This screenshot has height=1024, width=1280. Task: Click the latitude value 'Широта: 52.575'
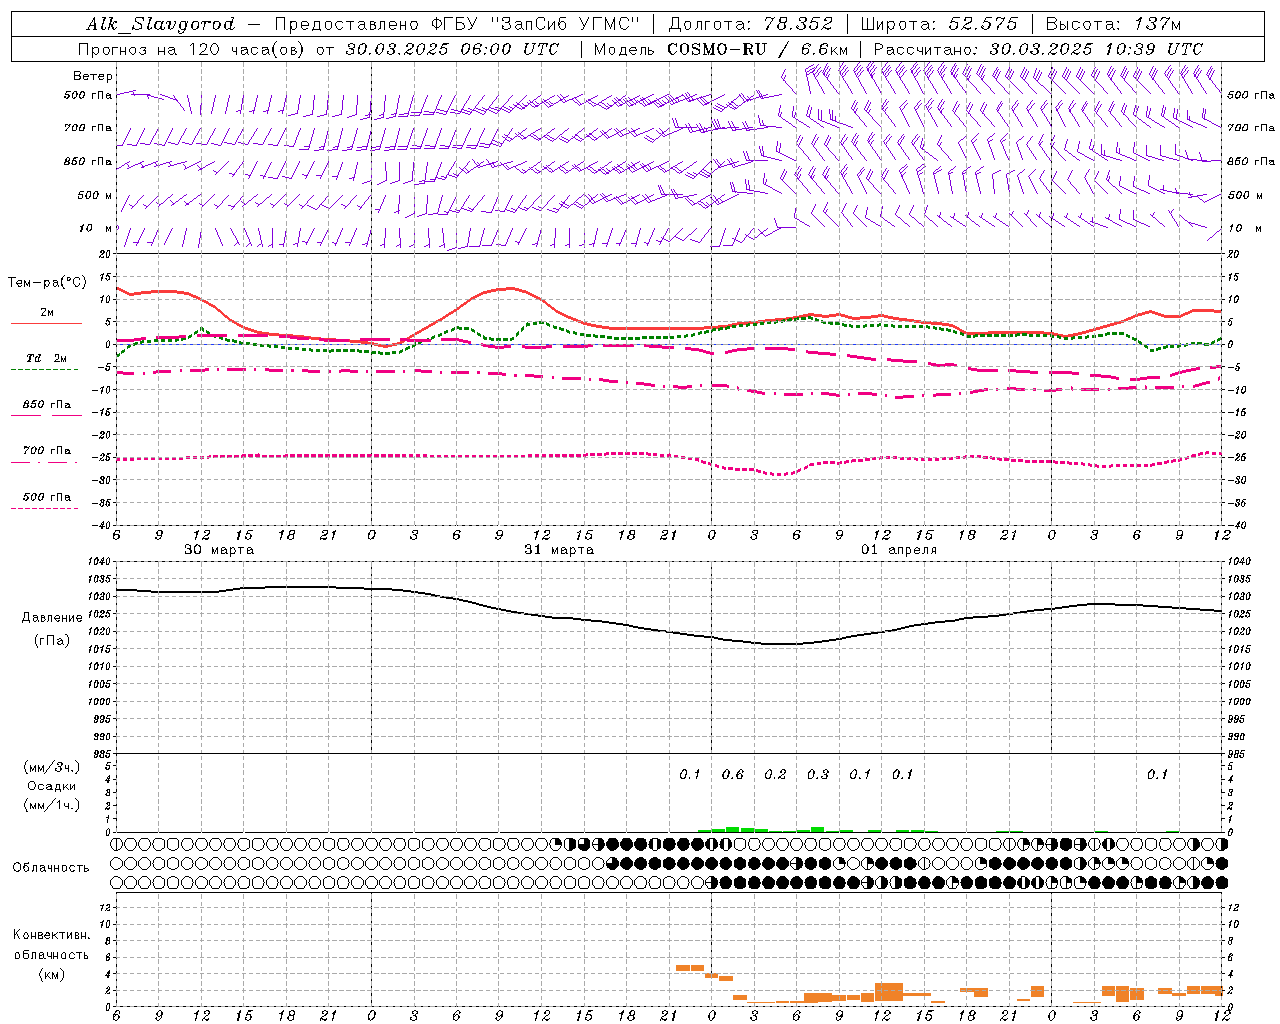pos(939,24)
